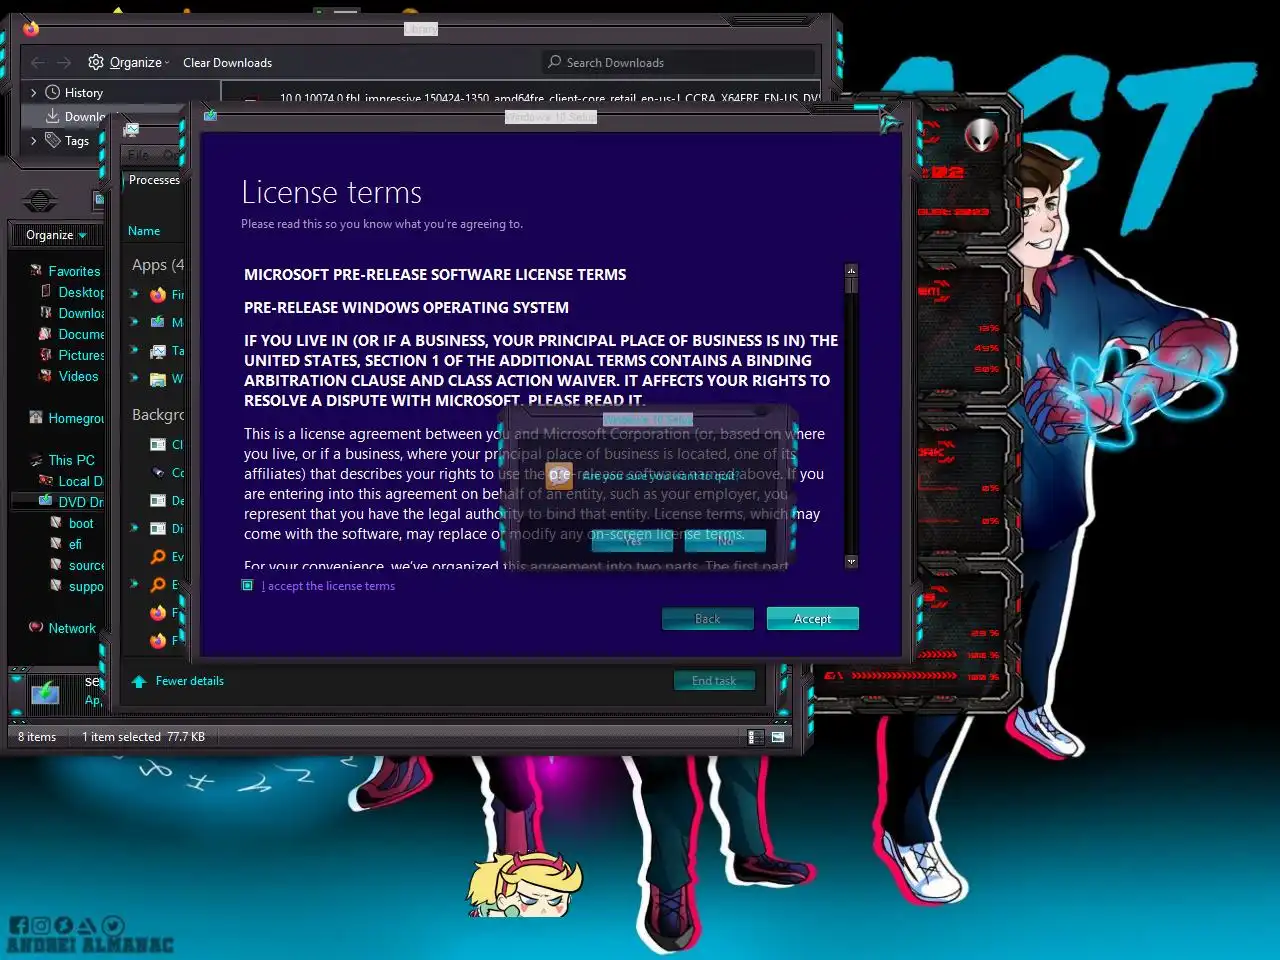Click the This PC icon in Explorer
The image size is (1280, 960).
pos(36,460)
